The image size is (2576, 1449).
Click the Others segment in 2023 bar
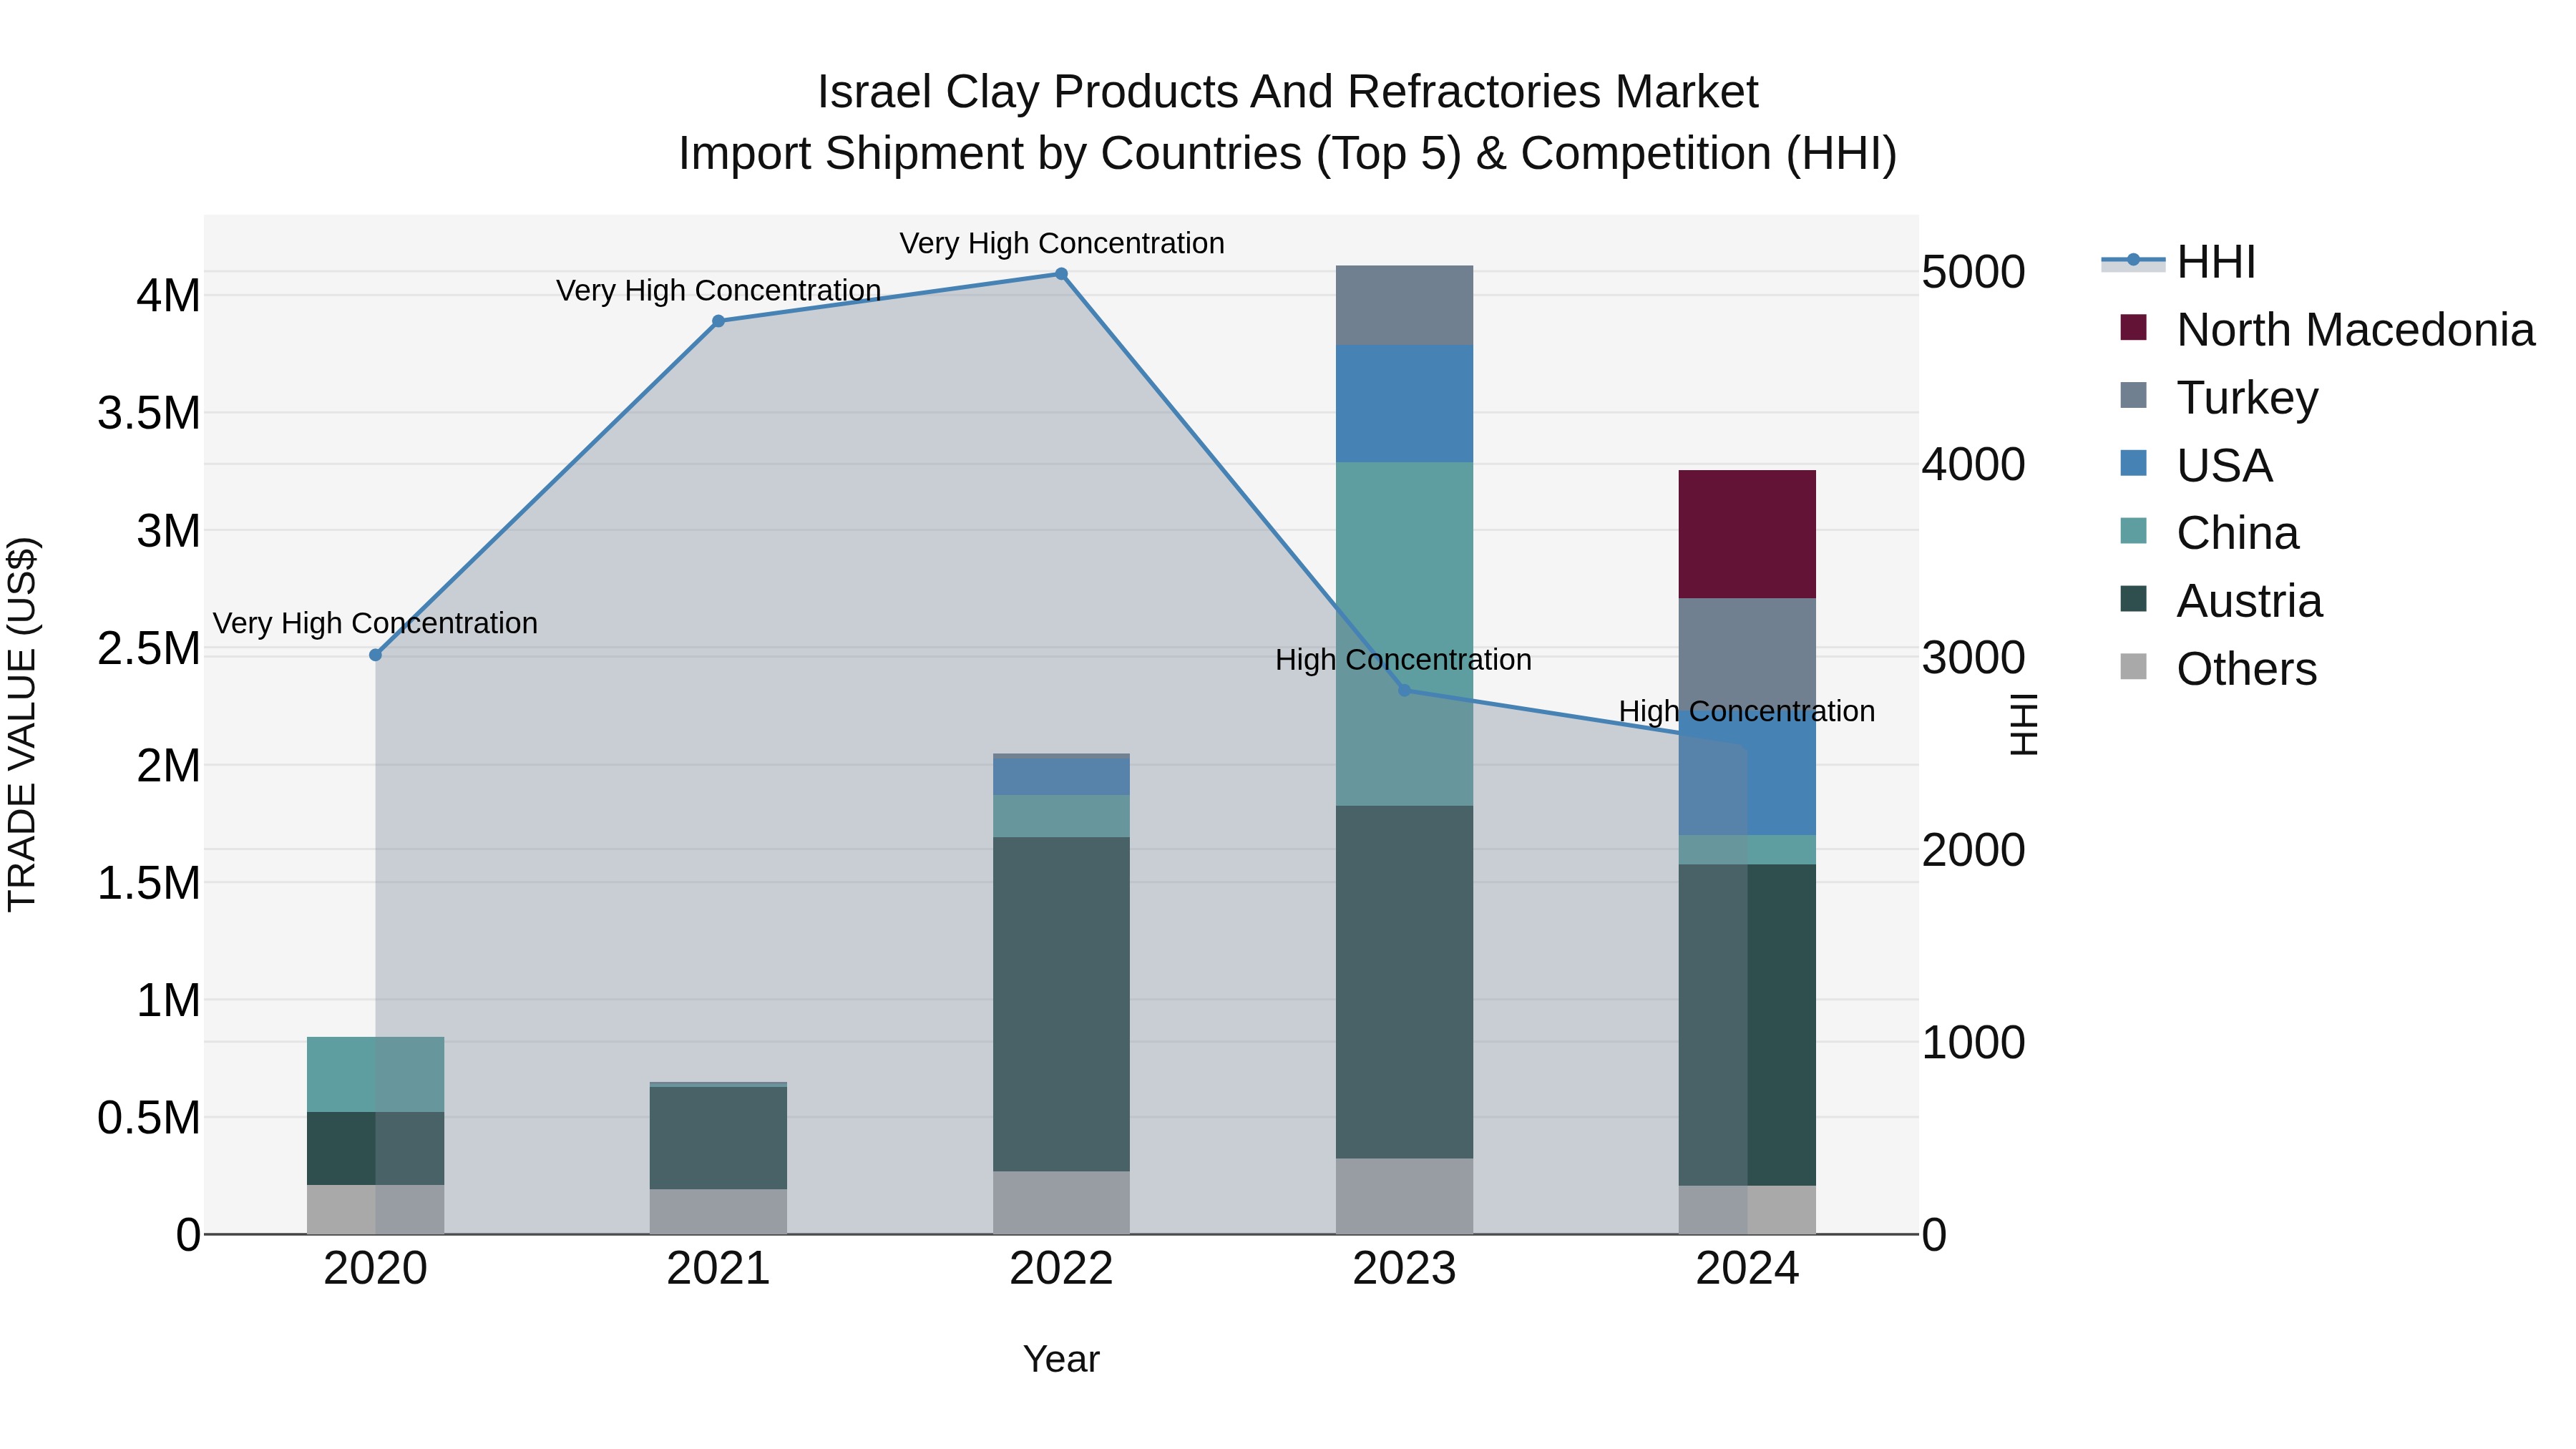tap(1404, 1196)
